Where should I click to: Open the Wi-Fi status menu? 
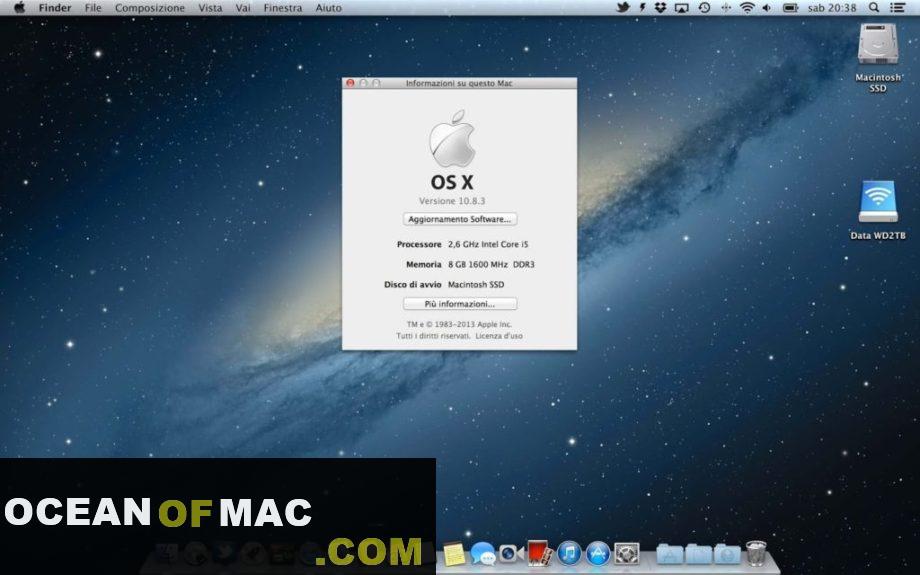[x=747, y=8]
